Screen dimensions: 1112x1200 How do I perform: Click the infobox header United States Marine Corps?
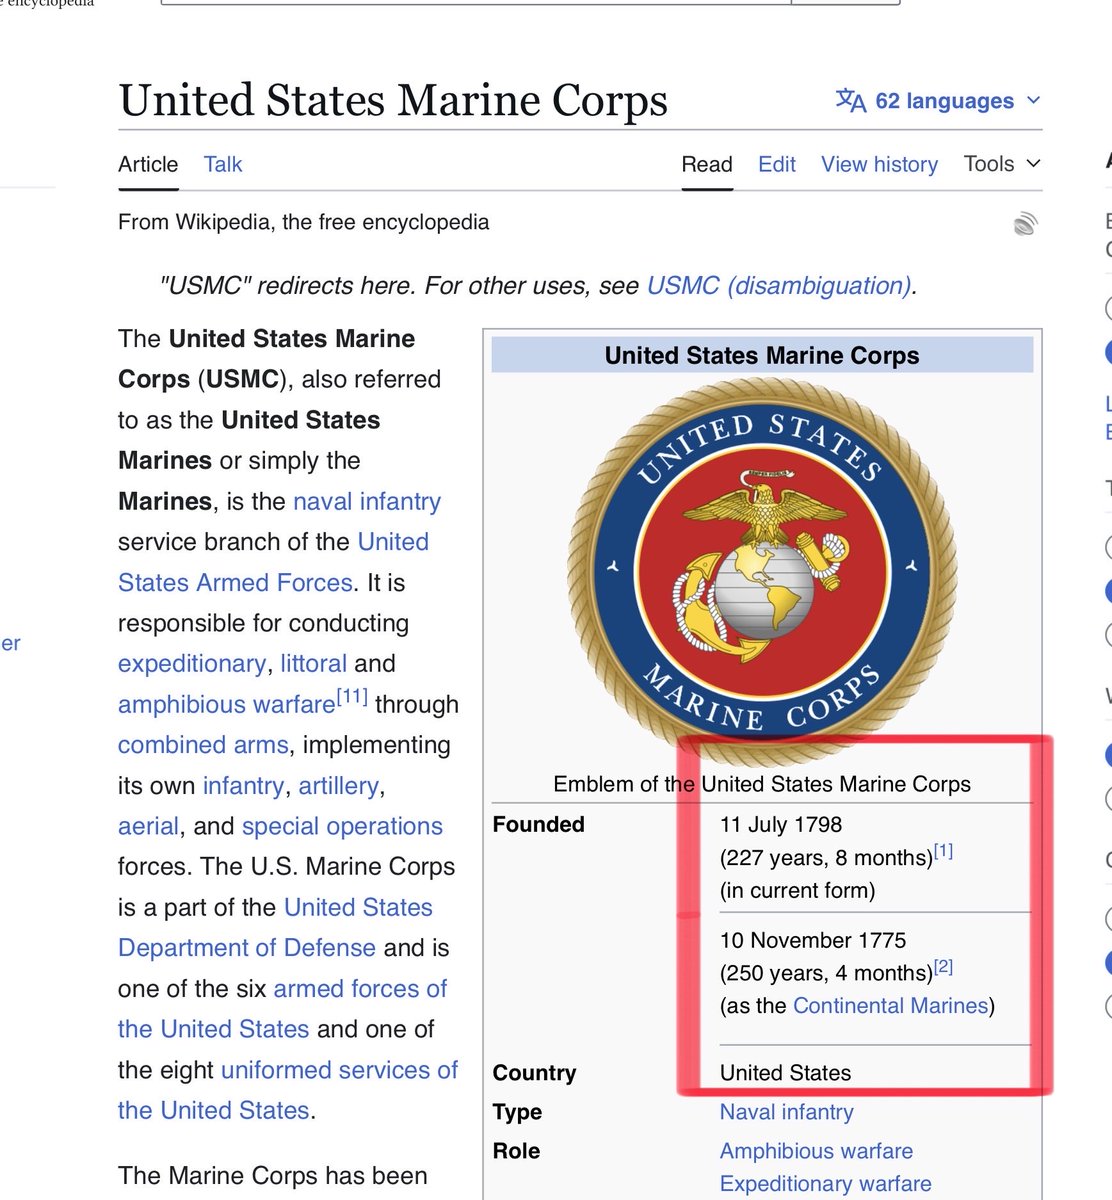[762, 356]
